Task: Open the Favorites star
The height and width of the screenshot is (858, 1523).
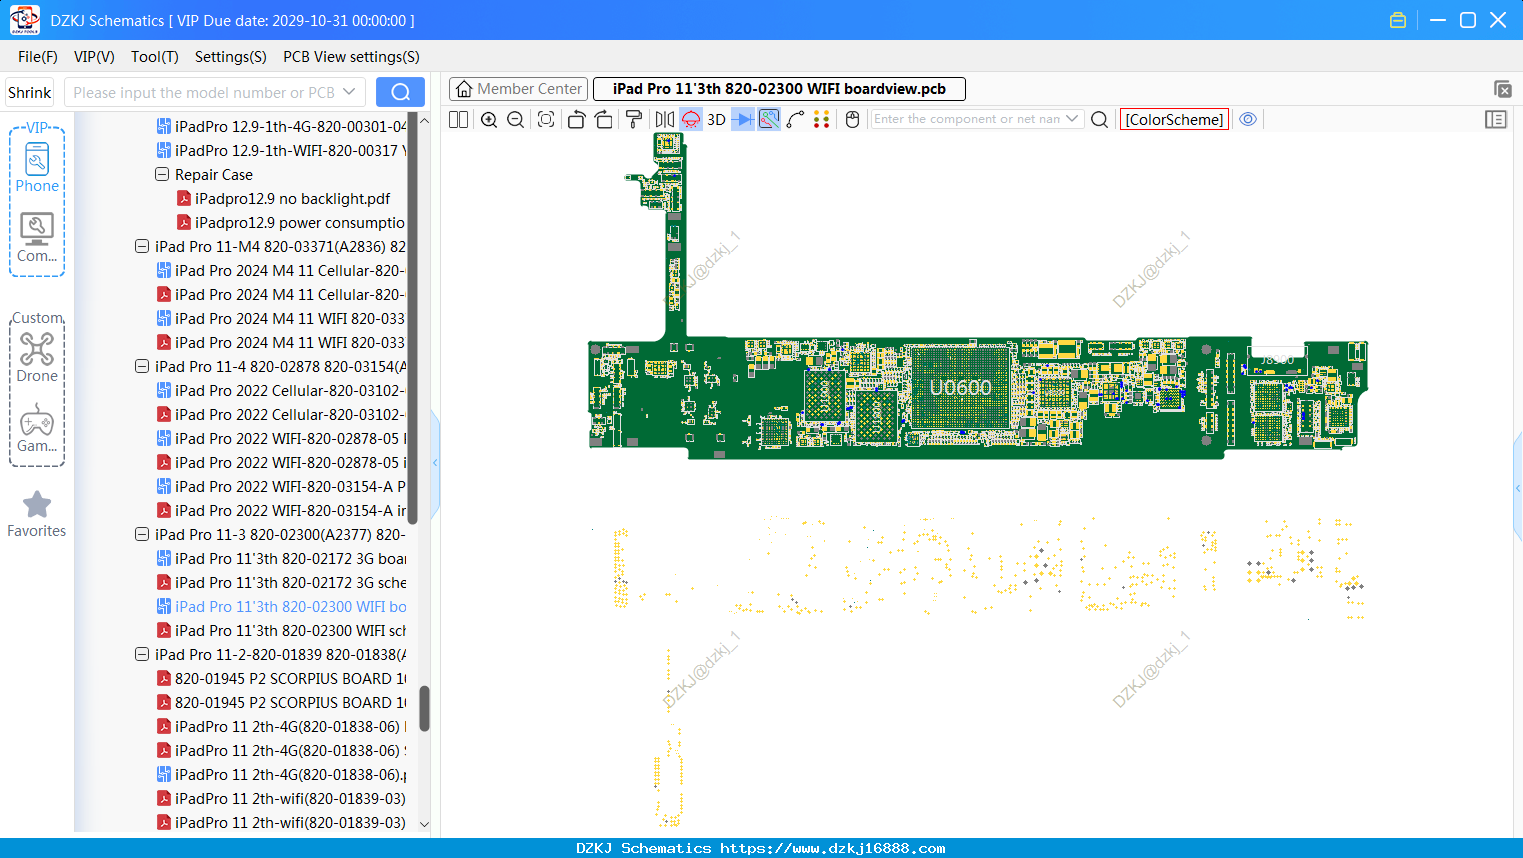Action: pyautogui.click(x=37, y=514)
